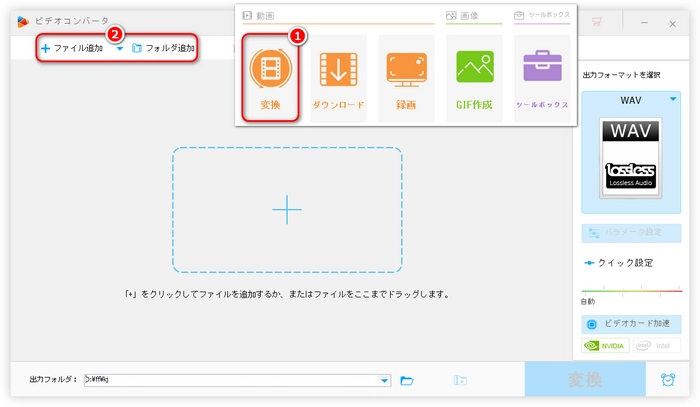Open the 録画 screen recorder icon
This screenshot has height=407, width=700.
point(404,69)
